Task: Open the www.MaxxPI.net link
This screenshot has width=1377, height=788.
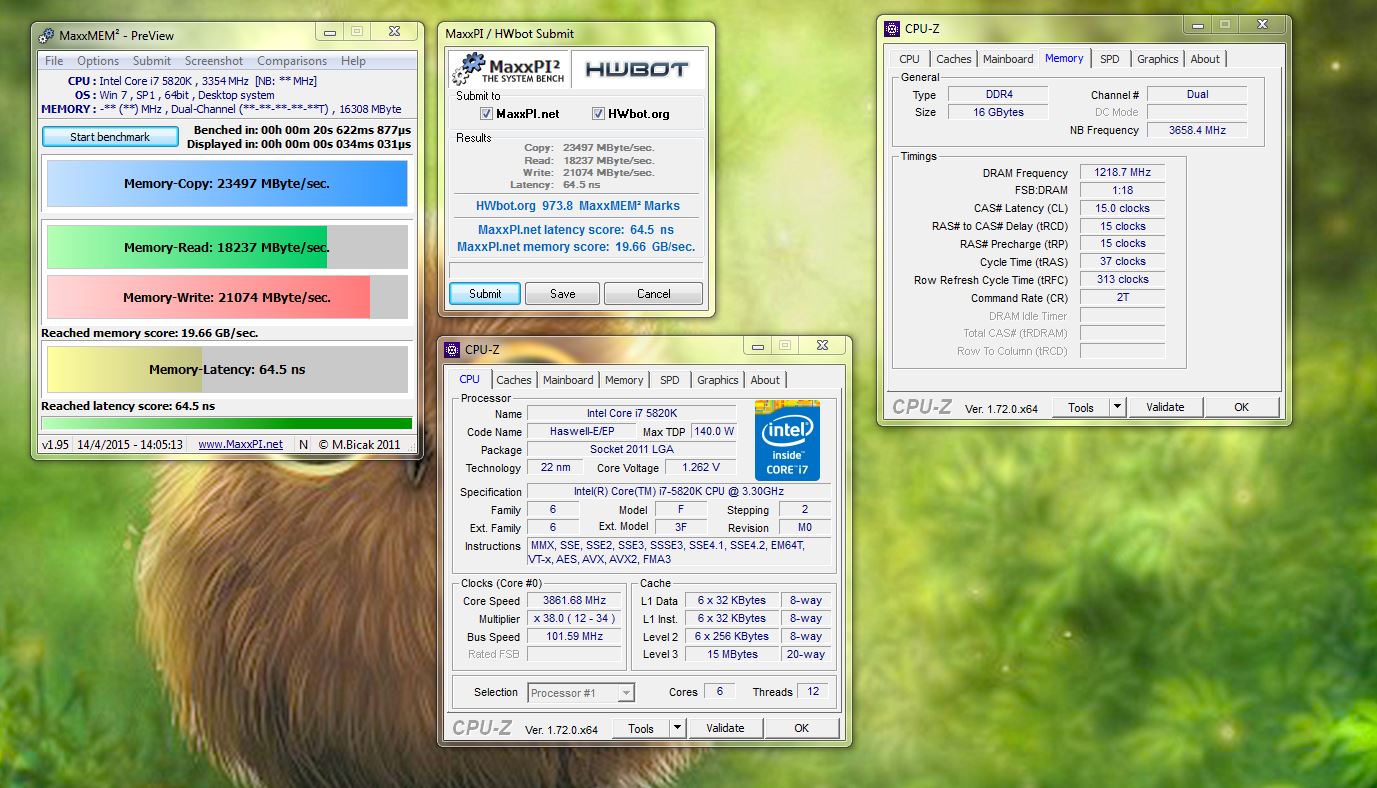Action: click(x=240, y=444)
